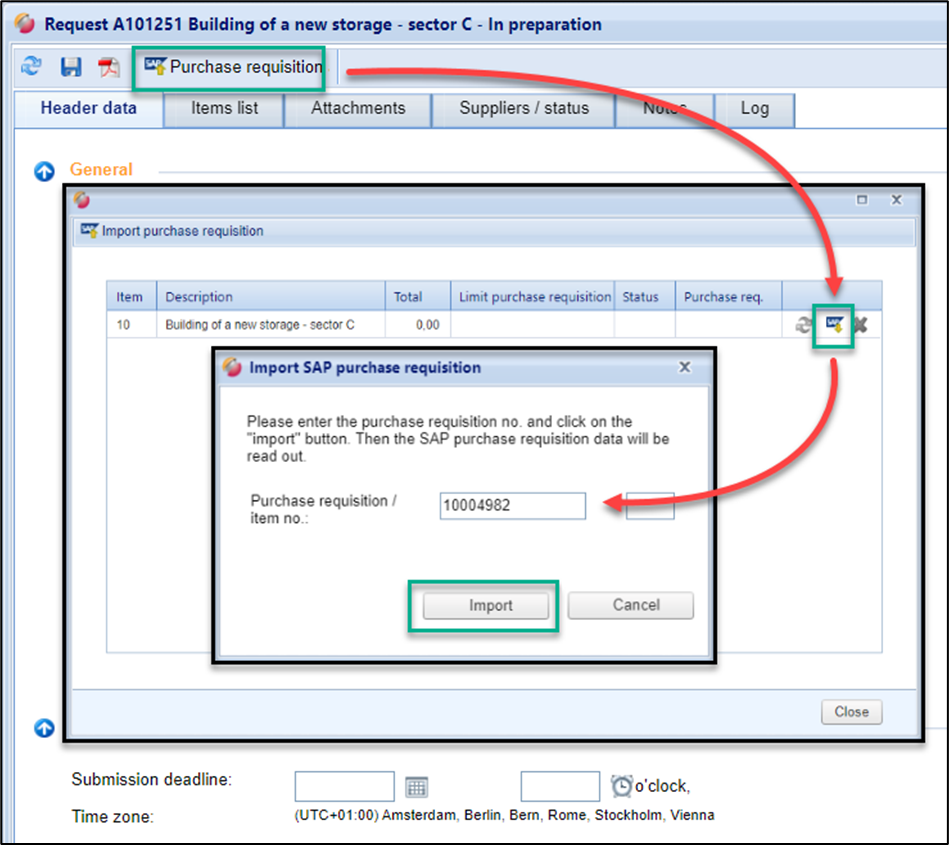Open Purchase requisition from toolbar
The image size is (949, 845).
click(234, 67)
